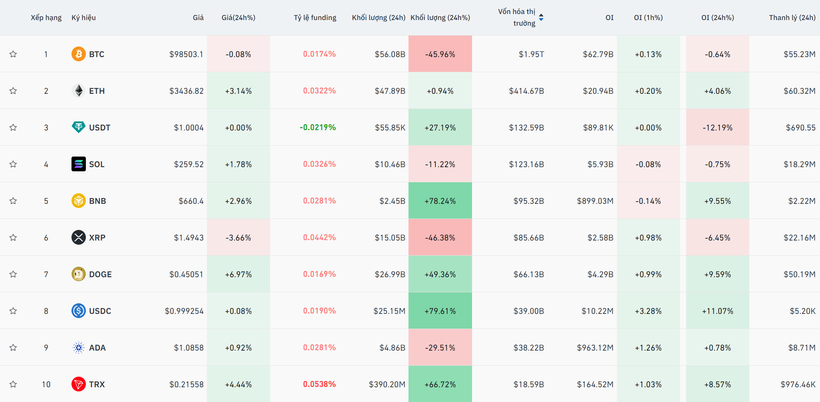The width and height of the screenshot is (820, 402).
Task: Click the ETH Ethereum coin icon
Action: [78, 91]
